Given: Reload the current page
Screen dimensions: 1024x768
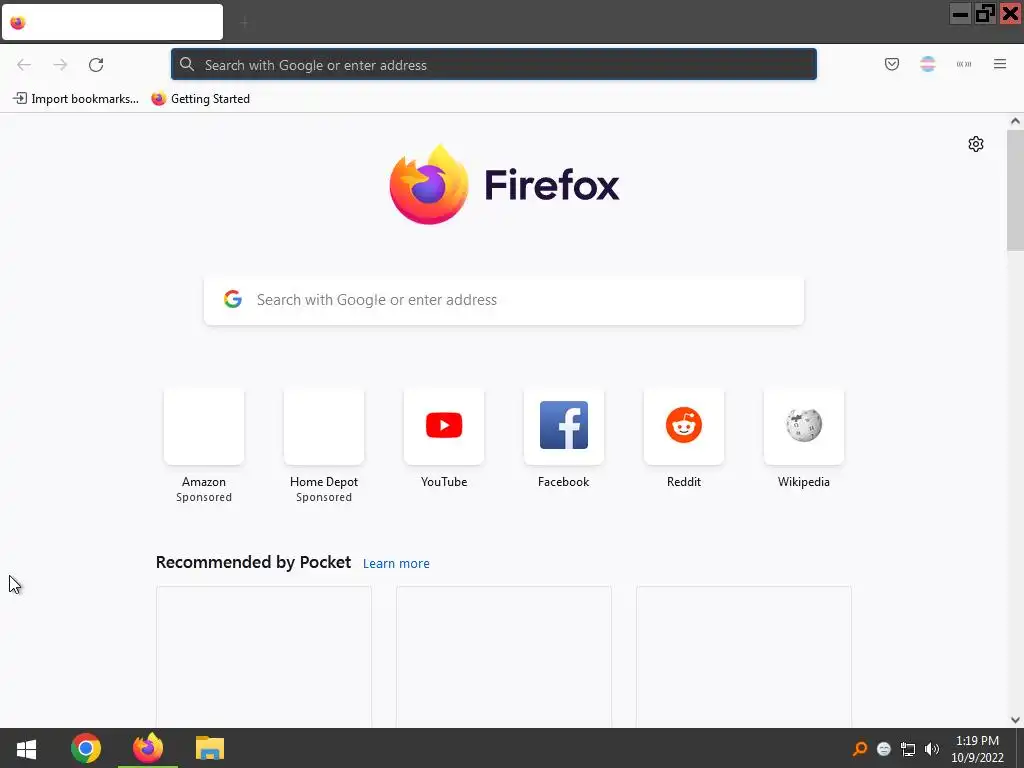Looking at the screenshot, I should (96, 64).
